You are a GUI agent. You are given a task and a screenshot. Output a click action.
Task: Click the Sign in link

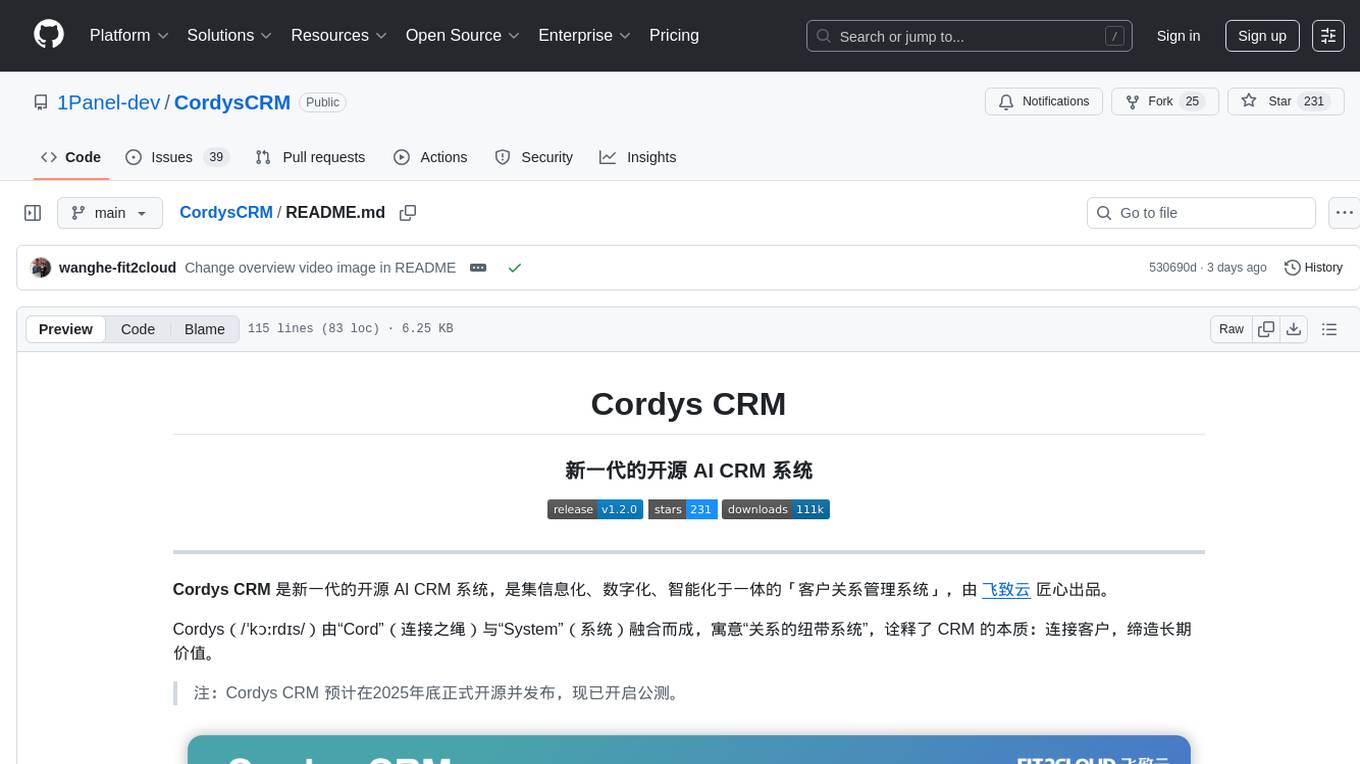pyautogui.click(x=1178, y=35)
